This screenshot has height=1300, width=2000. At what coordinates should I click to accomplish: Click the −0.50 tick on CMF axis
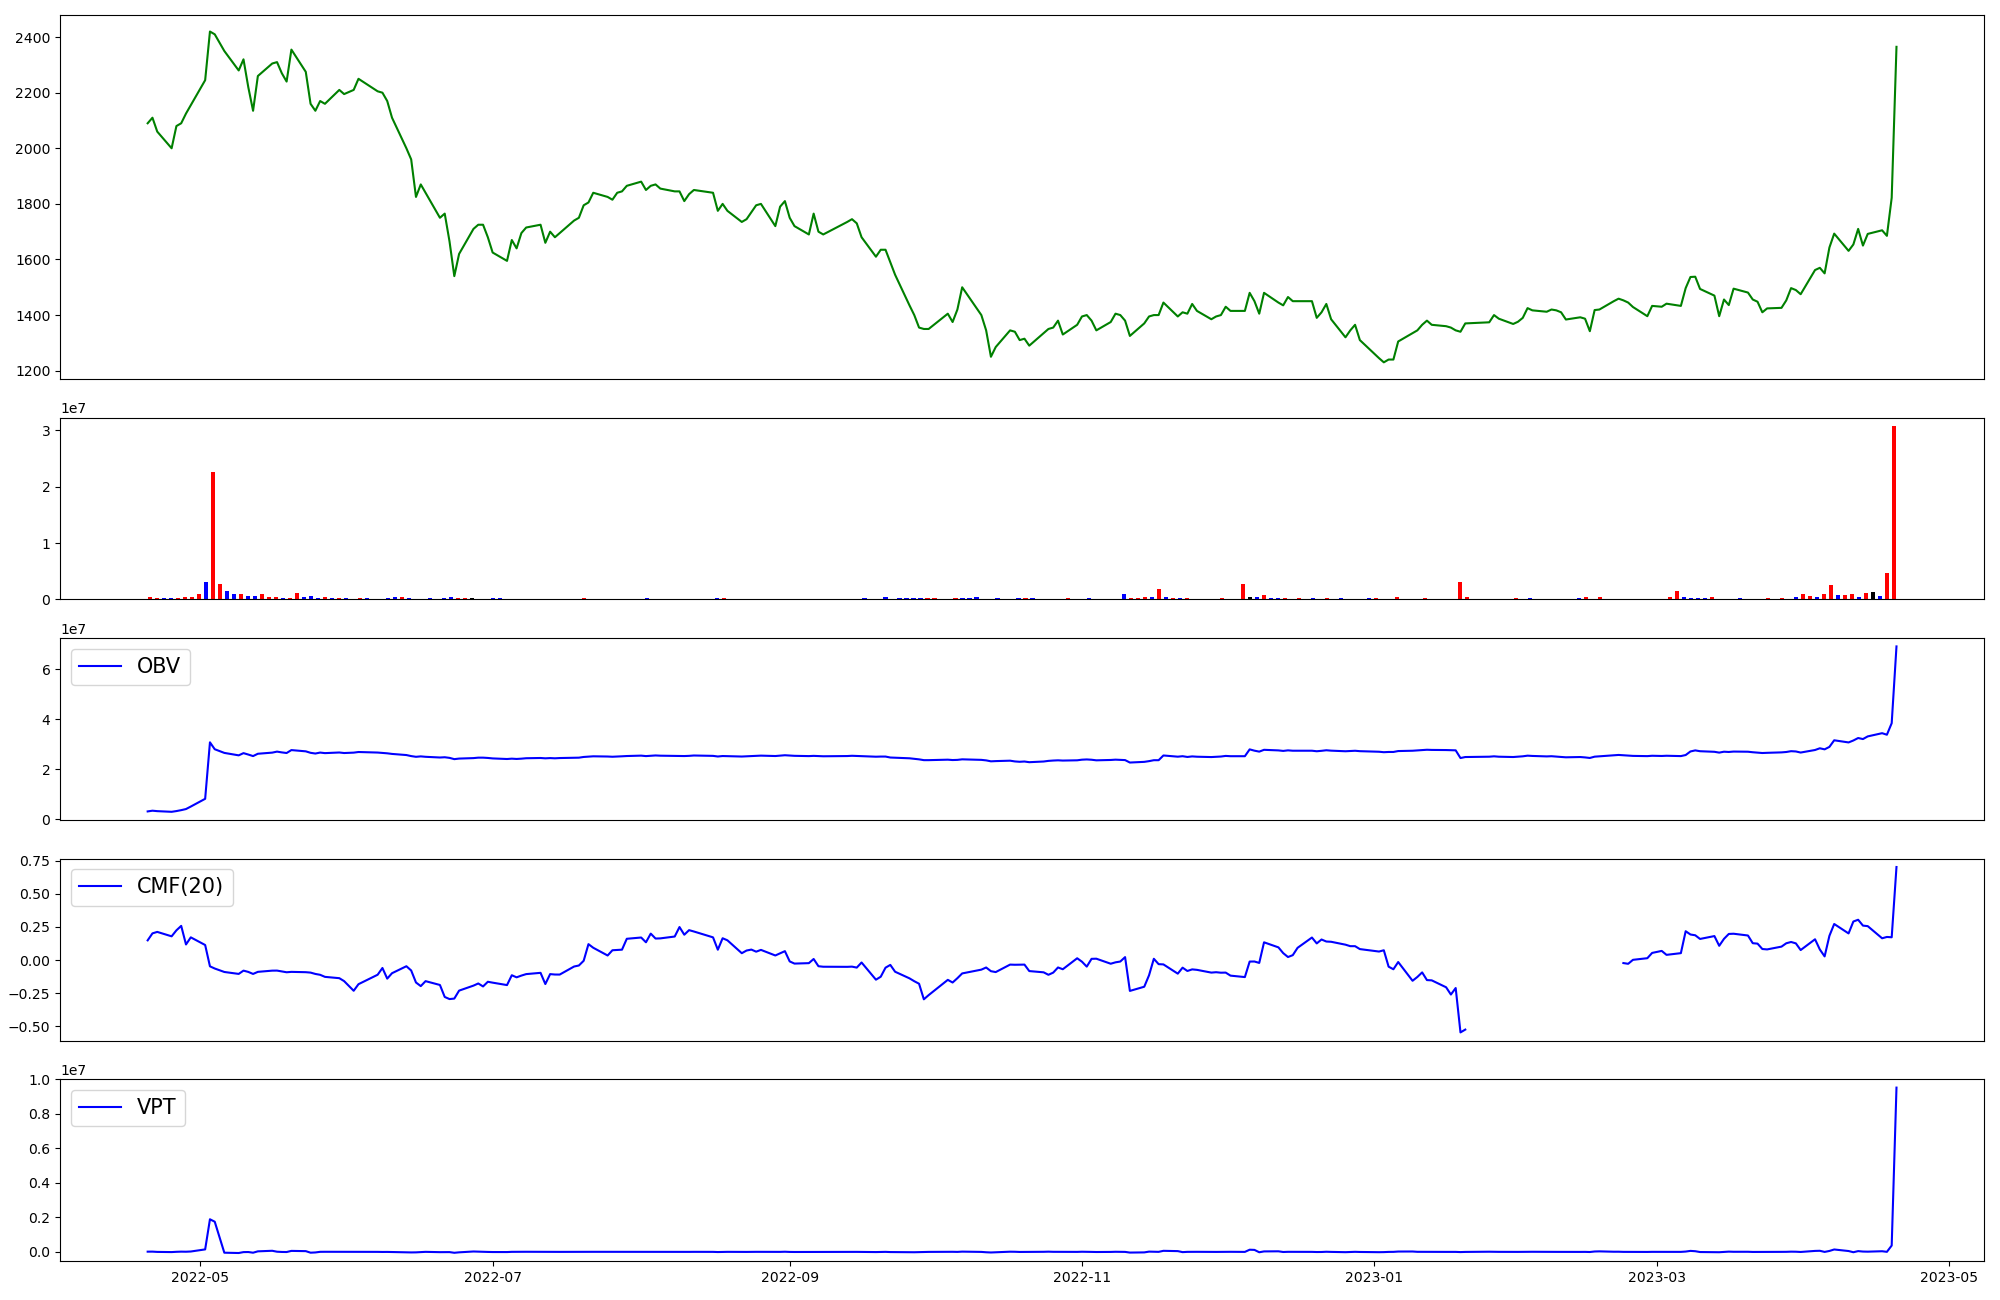point(29,1027)
